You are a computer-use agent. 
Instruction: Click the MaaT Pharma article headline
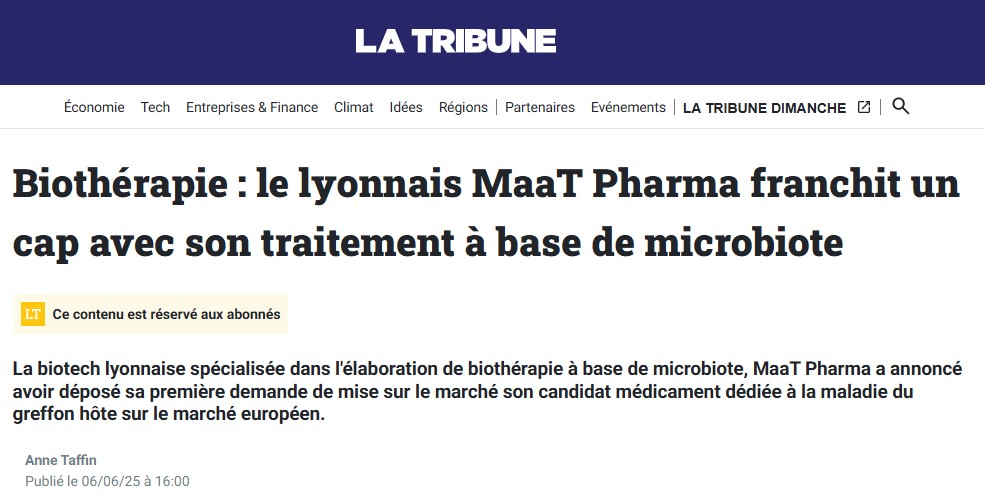pyautogui.click(x=485, y=213)
